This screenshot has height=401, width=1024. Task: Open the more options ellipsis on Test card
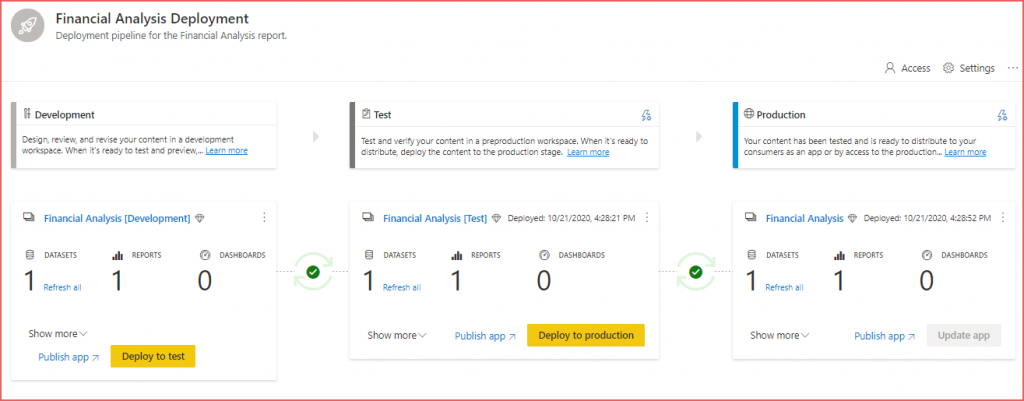pos(647,217)
